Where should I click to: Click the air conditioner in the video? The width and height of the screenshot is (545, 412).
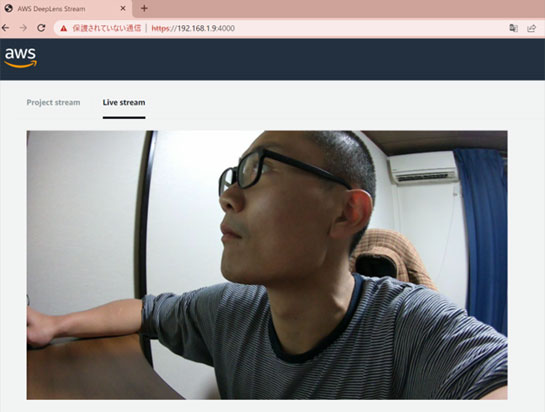423,168
